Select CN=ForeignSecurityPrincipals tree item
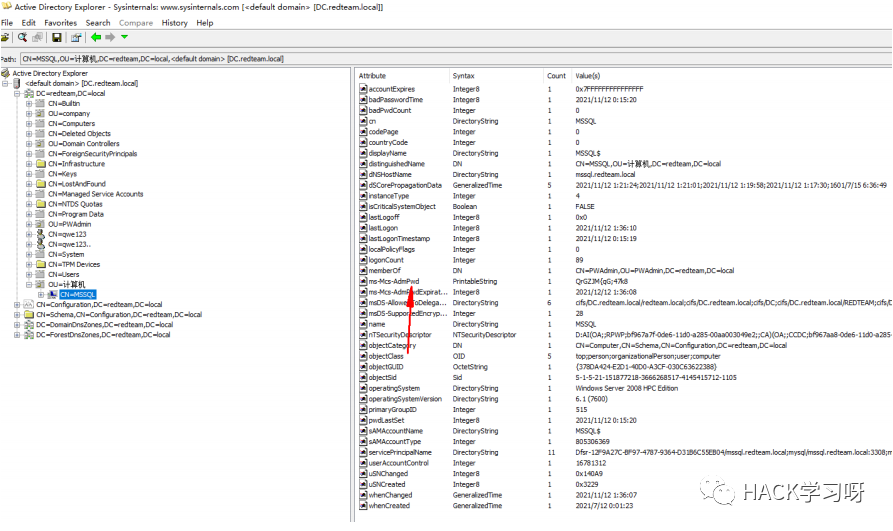The width and height of the screenshot is (893, 531). (x=92, y=154)
